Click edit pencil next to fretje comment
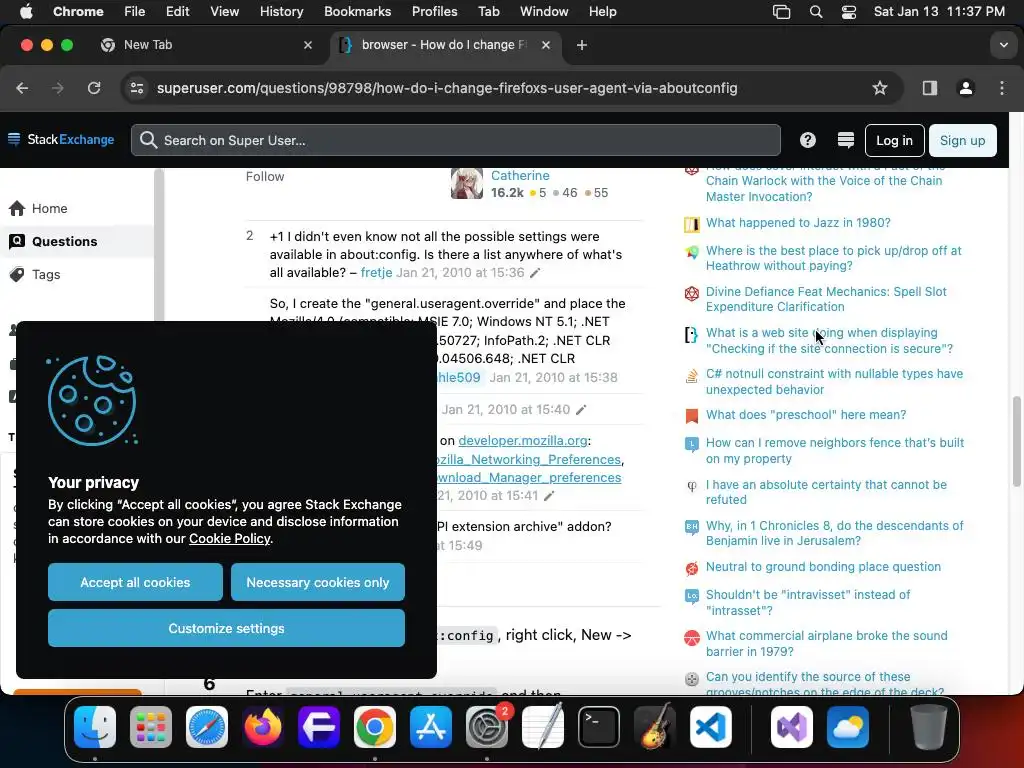This screenshot has width=1024, height=768. click(536, 273)
